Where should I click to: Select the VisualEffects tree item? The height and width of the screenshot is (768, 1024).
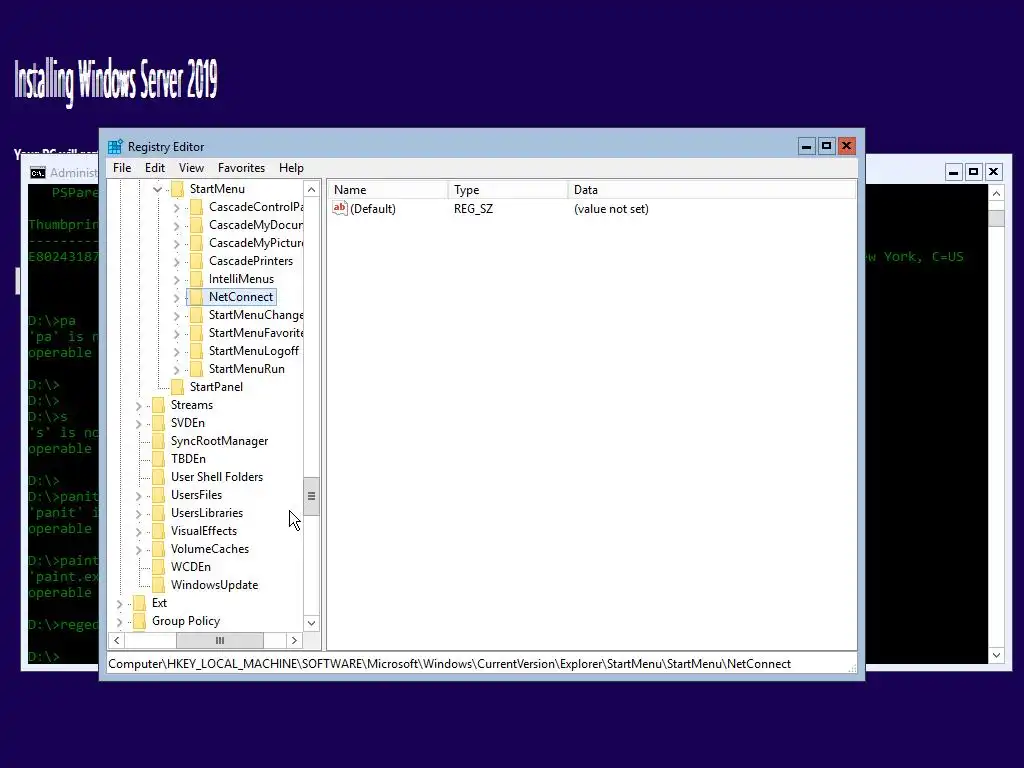(x=204, y=531)
